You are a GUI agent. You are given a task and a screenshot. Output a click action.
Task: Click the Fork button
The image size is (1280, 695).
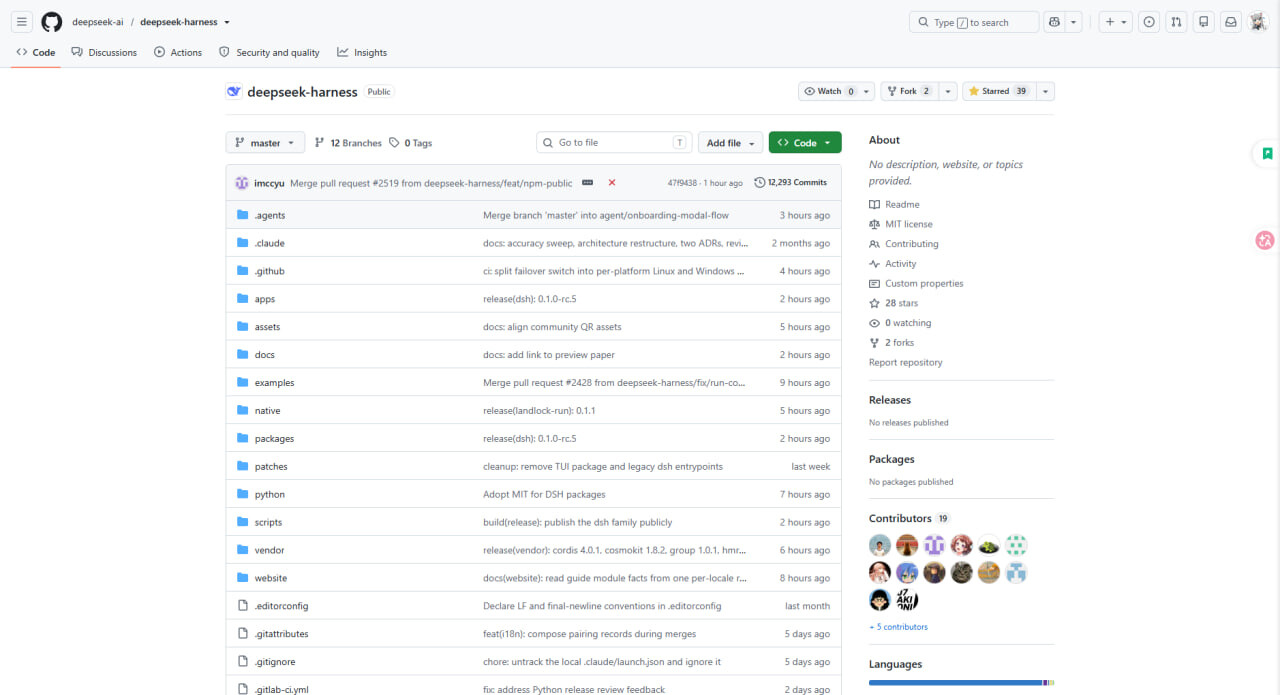(x=908, y=91)
